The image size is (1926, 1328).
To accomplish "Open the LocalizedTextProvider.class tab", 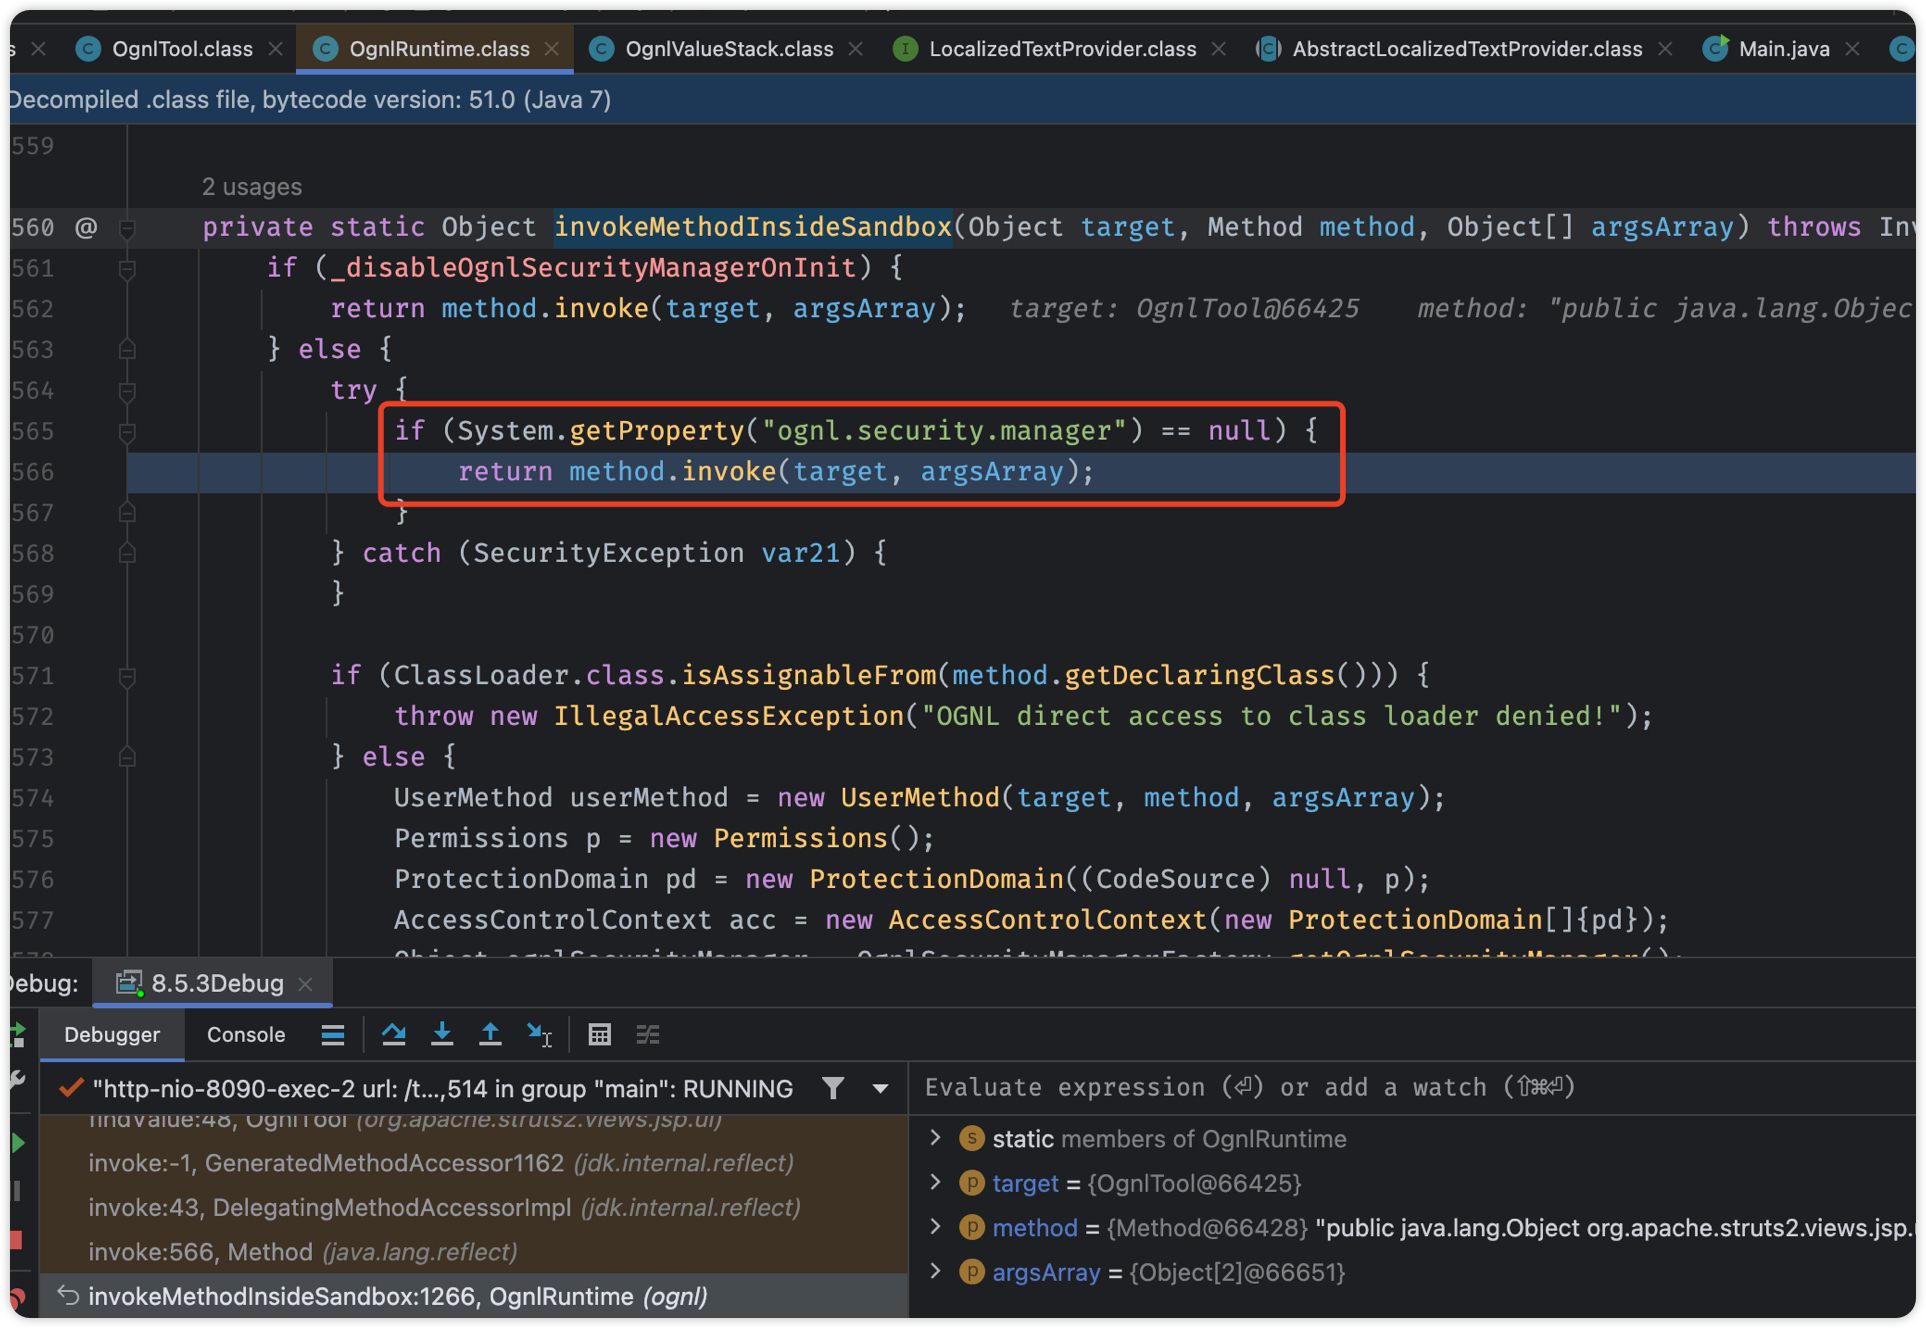I will 1061,48.
